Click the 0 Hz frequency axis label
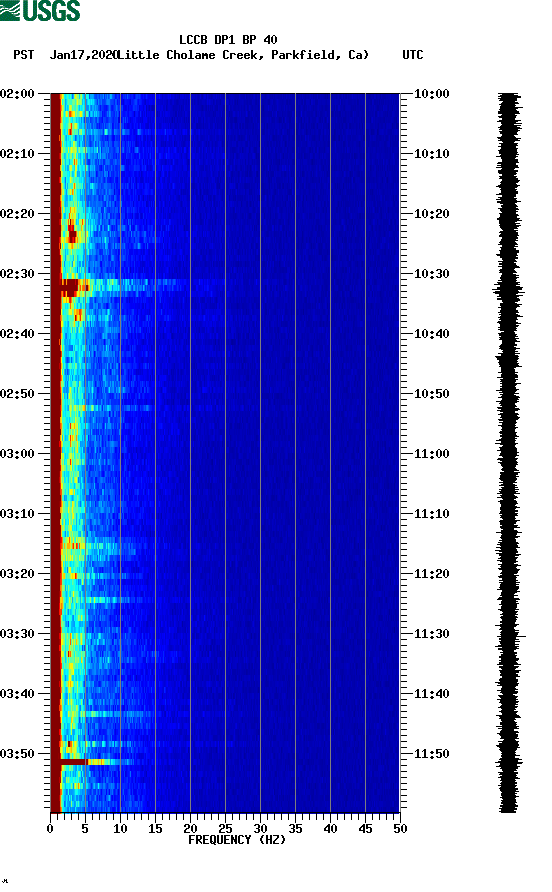The width and height of the screenshot is (552, 892). coord(50,829)
